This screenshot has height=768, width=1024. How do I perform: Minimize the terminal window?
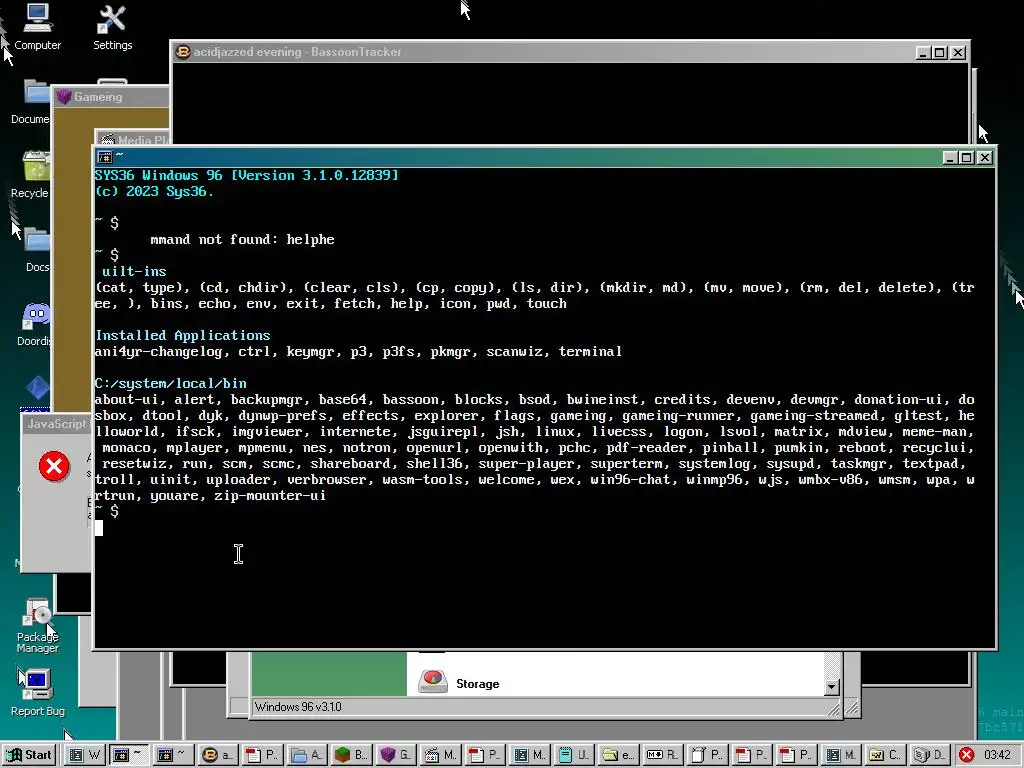[950, 157]
